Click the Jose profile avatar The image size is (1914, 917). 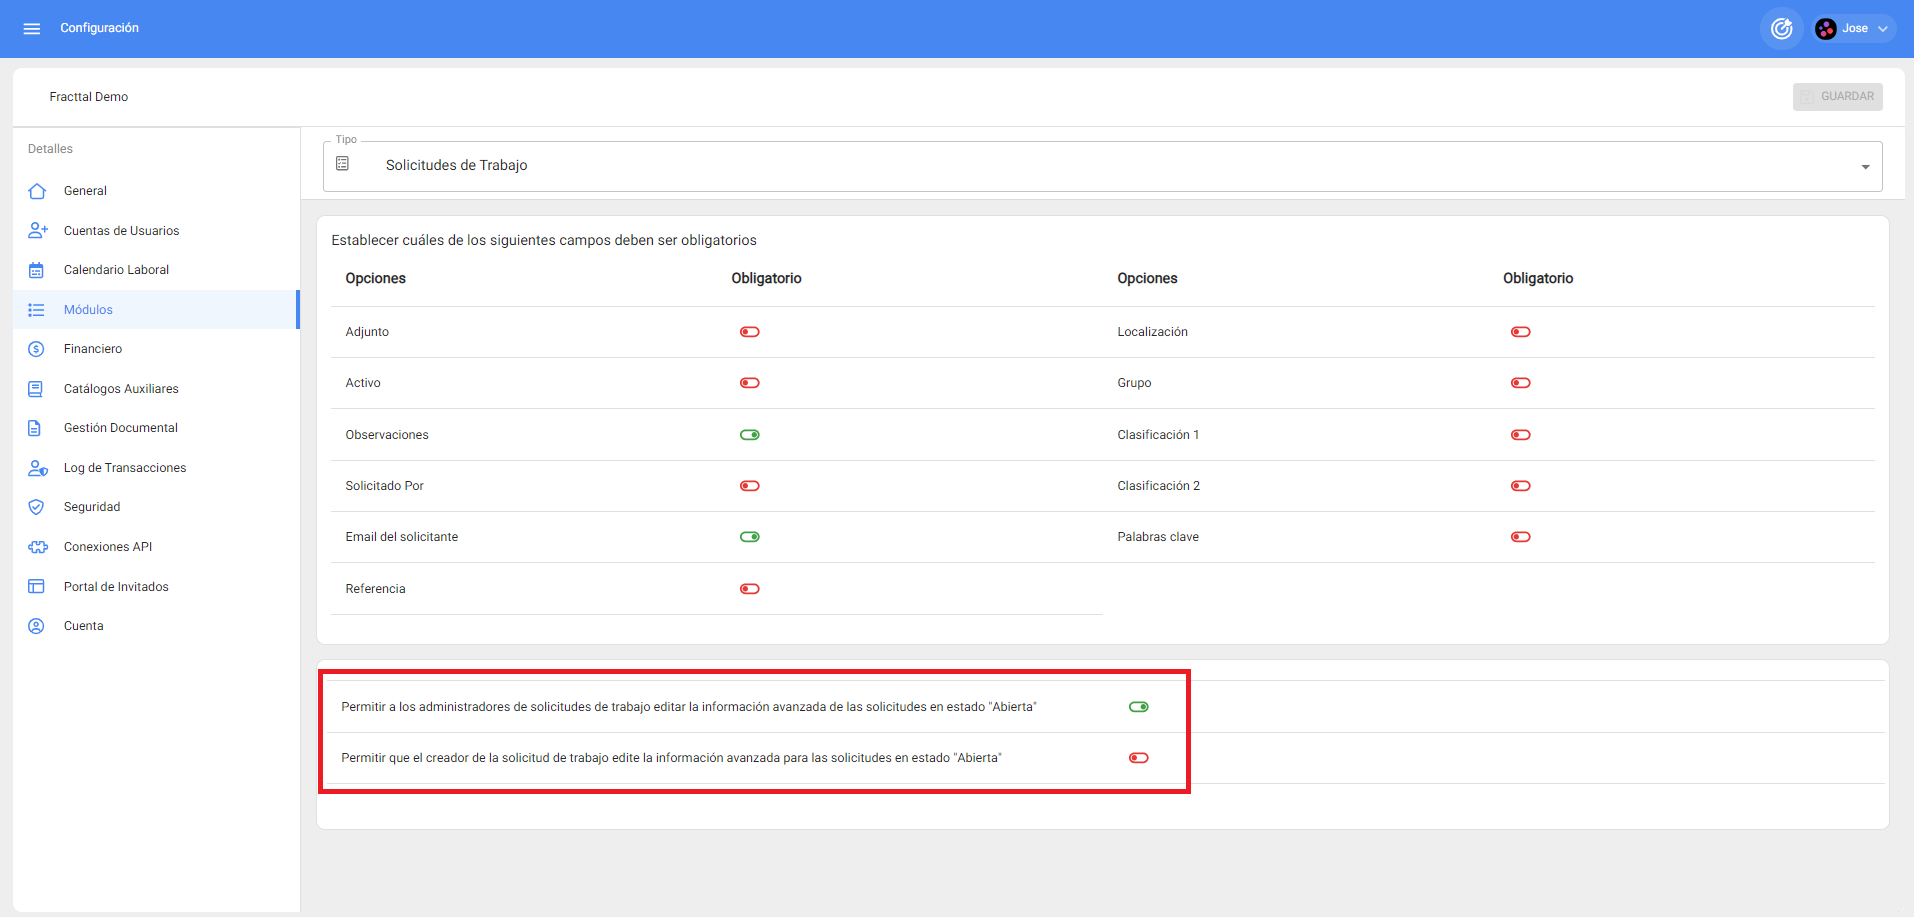pyautogui.click(x=1826, y=29)
